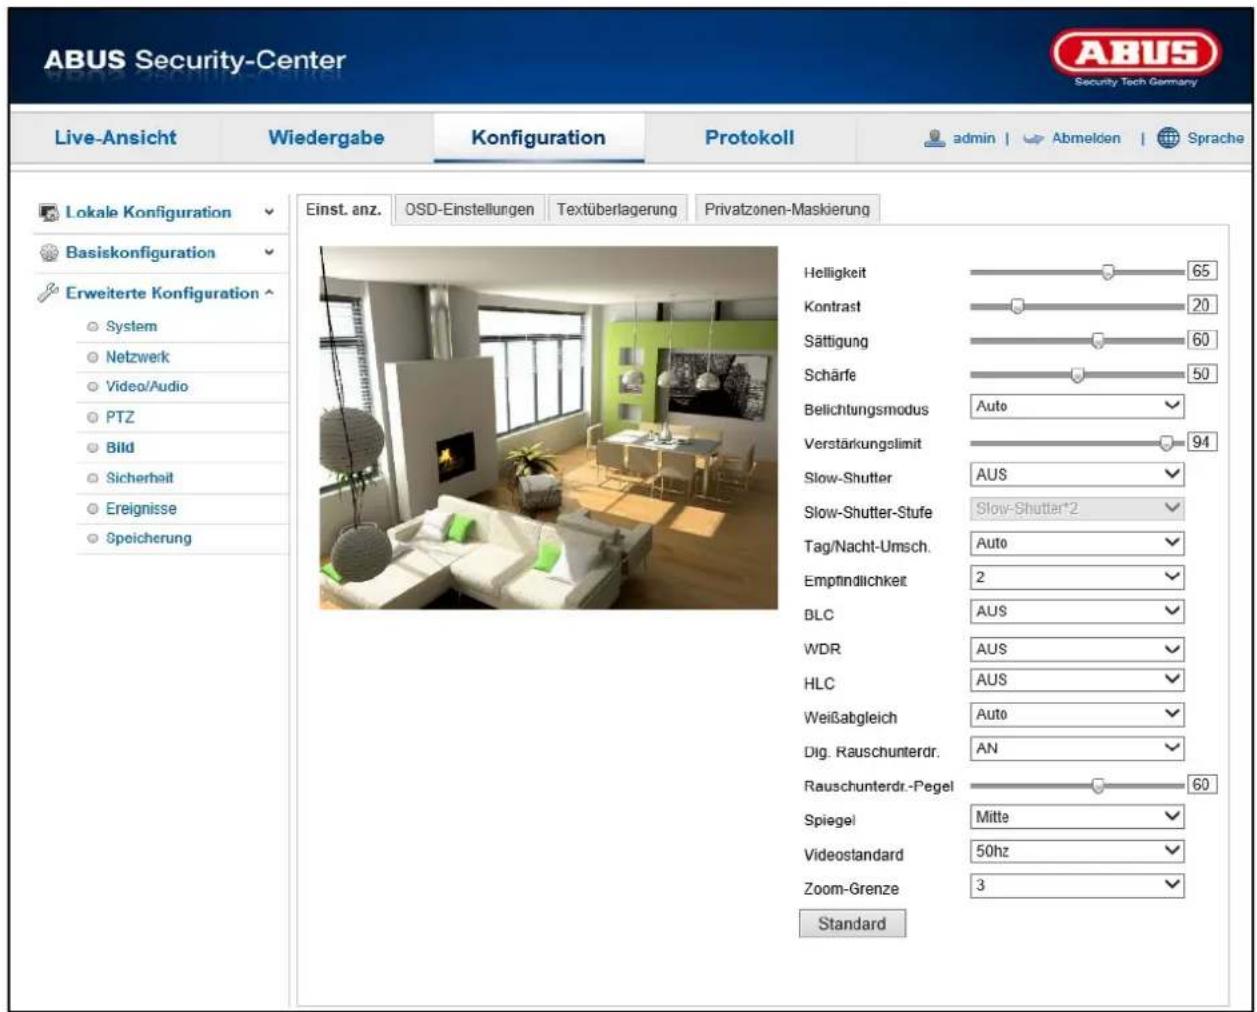
Task: Click the Basiskonfiguration gear icon
Action: (x=48, y=253)
